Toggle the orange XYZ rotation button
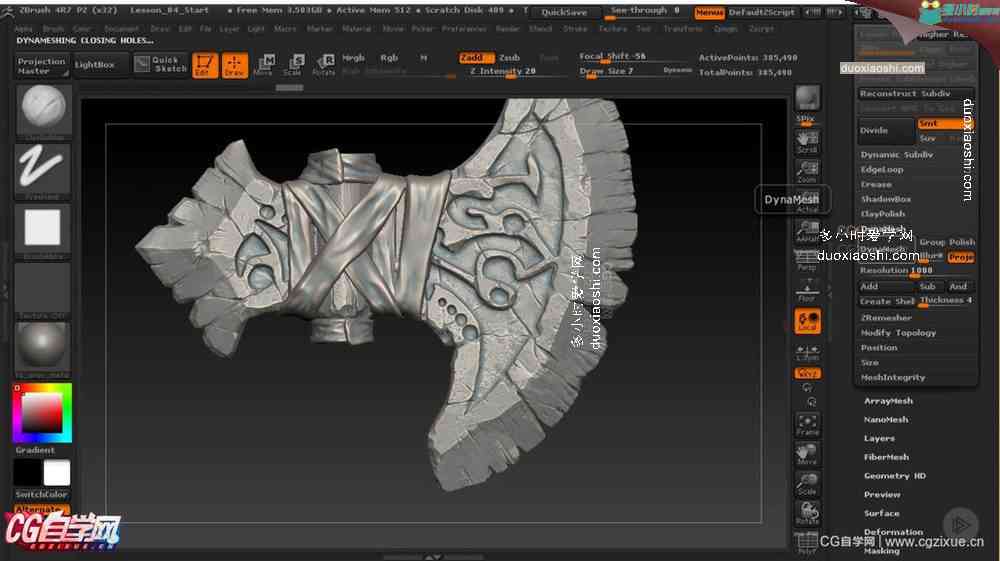 [807, 373]
